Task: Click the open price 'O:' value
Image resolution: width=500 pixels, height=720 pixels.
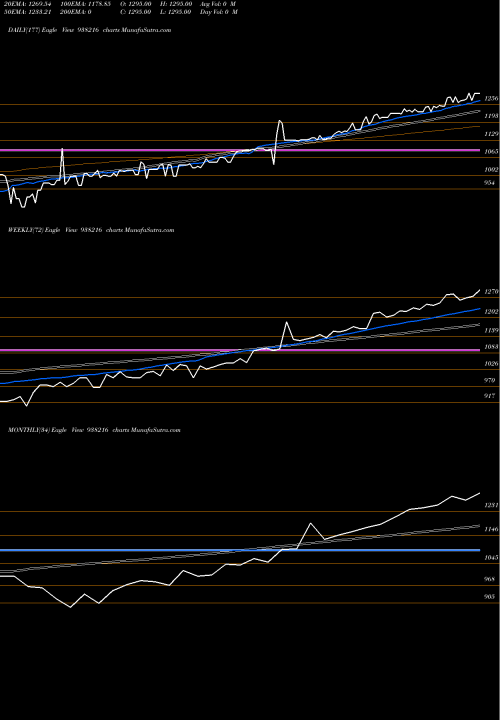Action: [x=135, y=4]
